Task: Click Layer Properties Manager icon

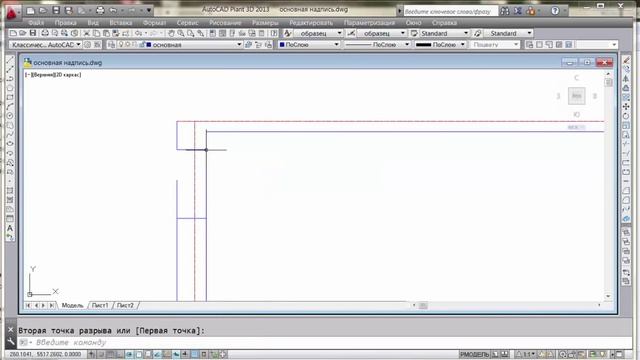Action: coord(111,44)
